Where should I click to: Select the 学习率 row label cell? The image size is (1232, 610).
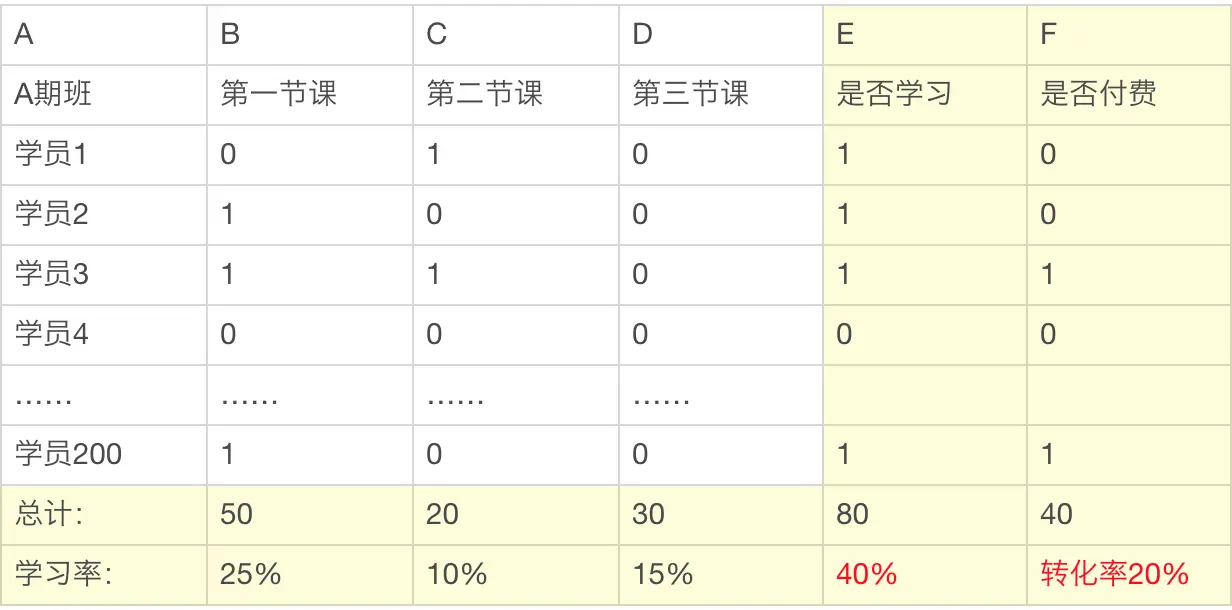tap(104, 575)
